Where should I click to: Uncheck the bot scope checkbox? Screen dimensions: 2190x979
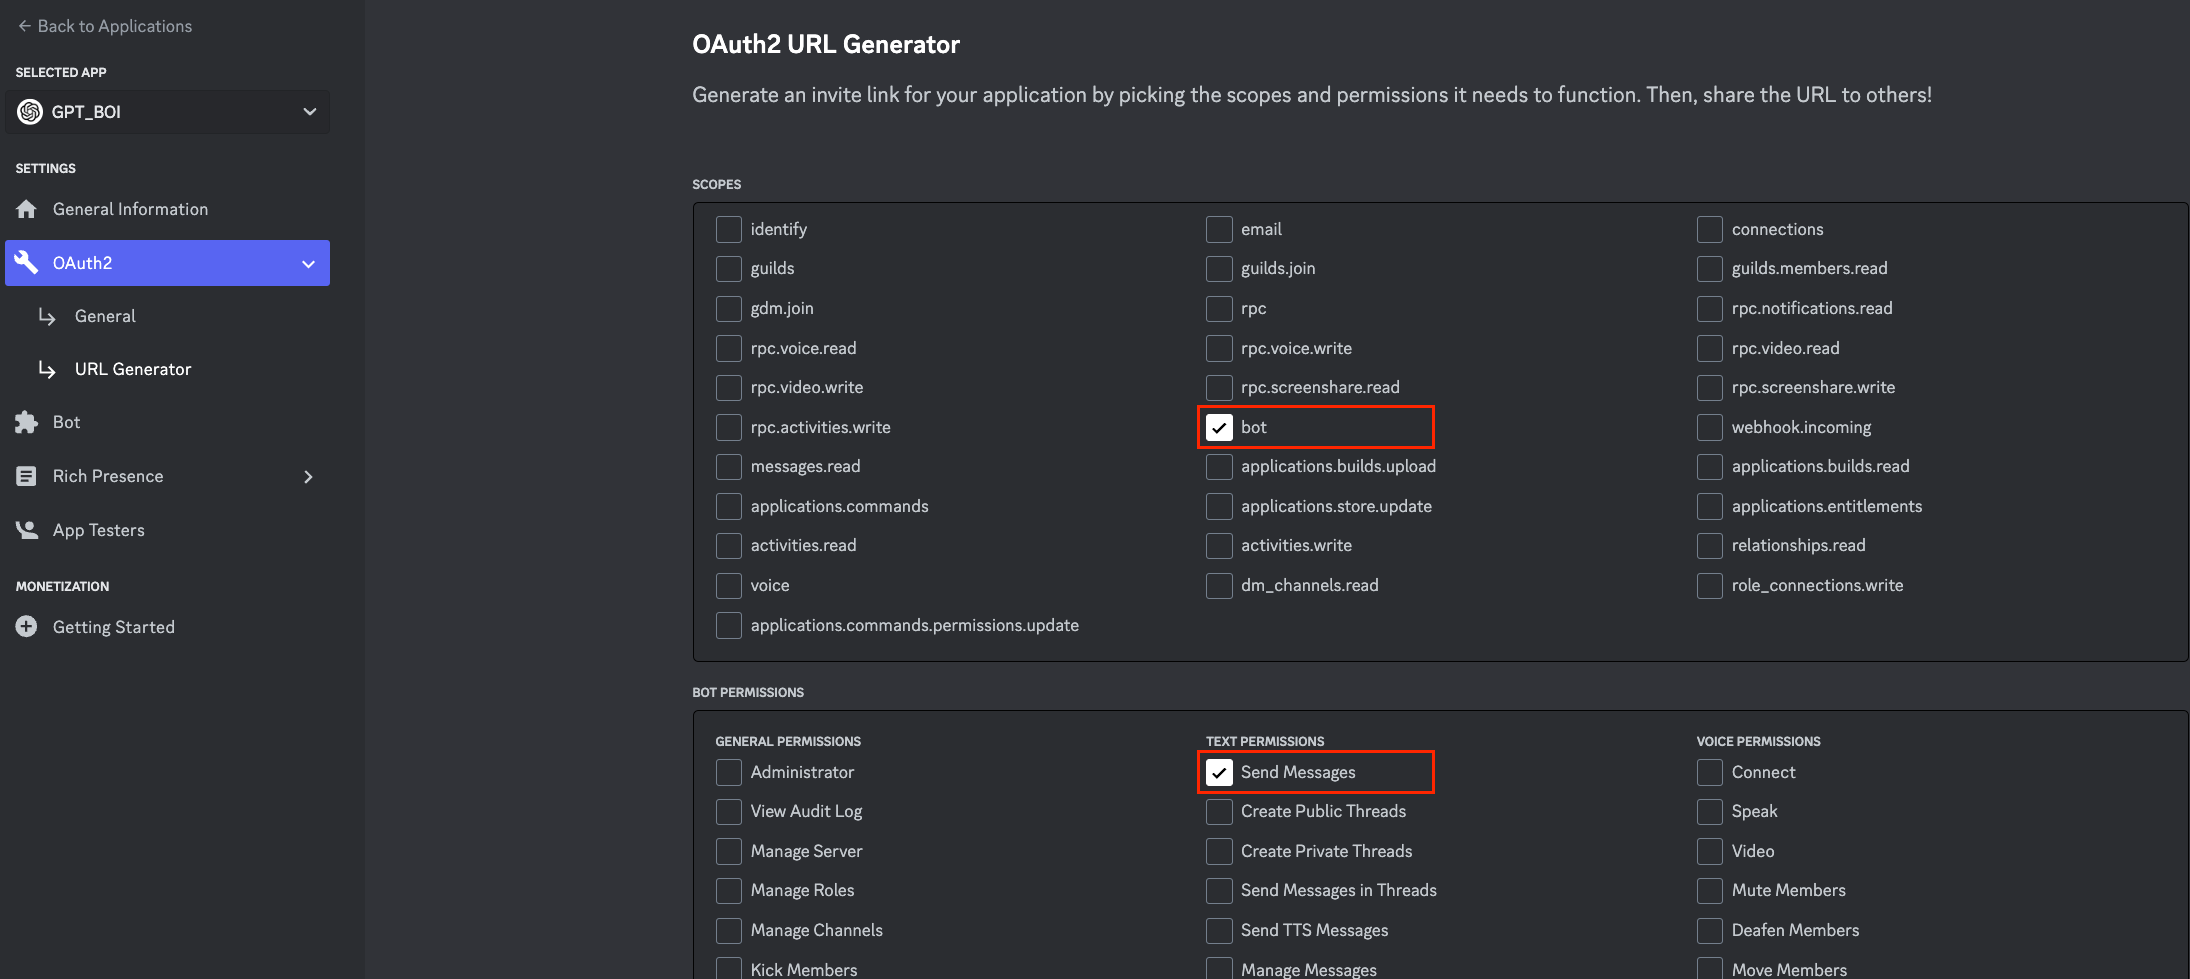click(x=1219, y=428)
